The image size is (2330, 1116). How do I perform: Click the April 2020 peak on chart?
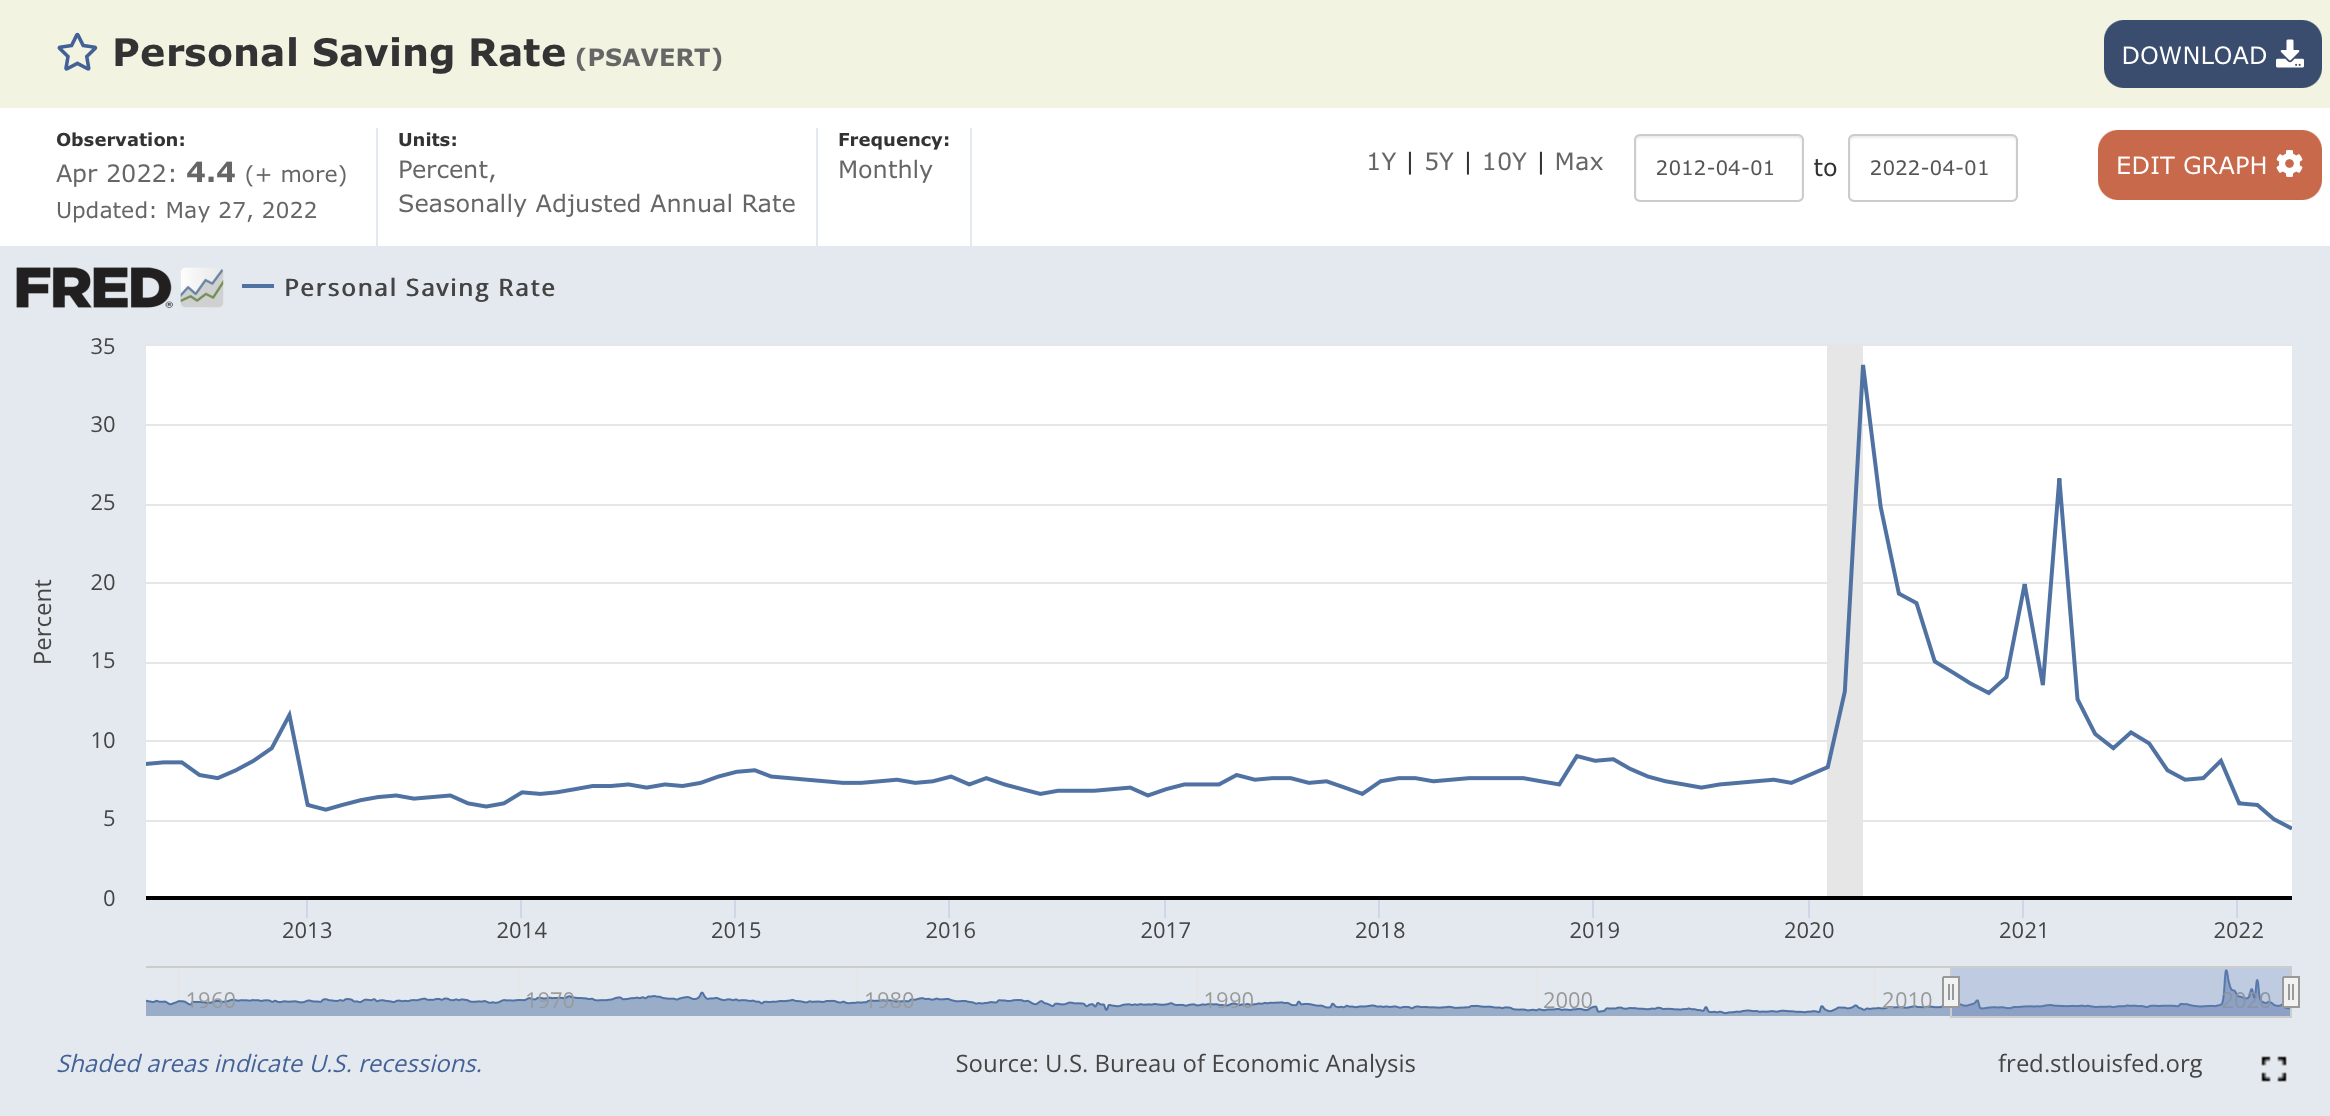pyautogui.click(x=1862, y=367)
